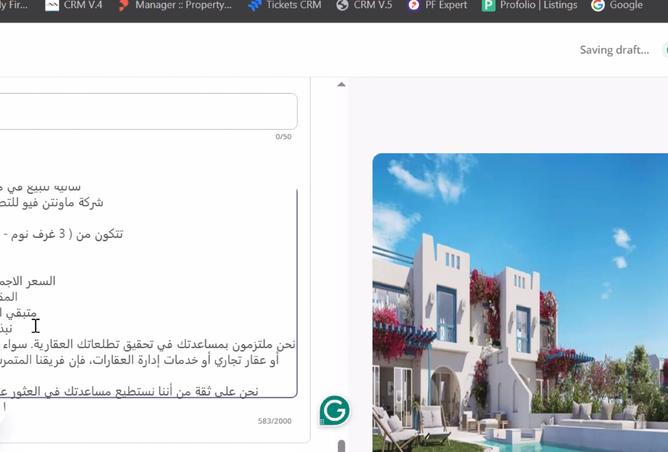Open the PF Expert bookmark
The image size is (668, 452).
coord(438,5)
